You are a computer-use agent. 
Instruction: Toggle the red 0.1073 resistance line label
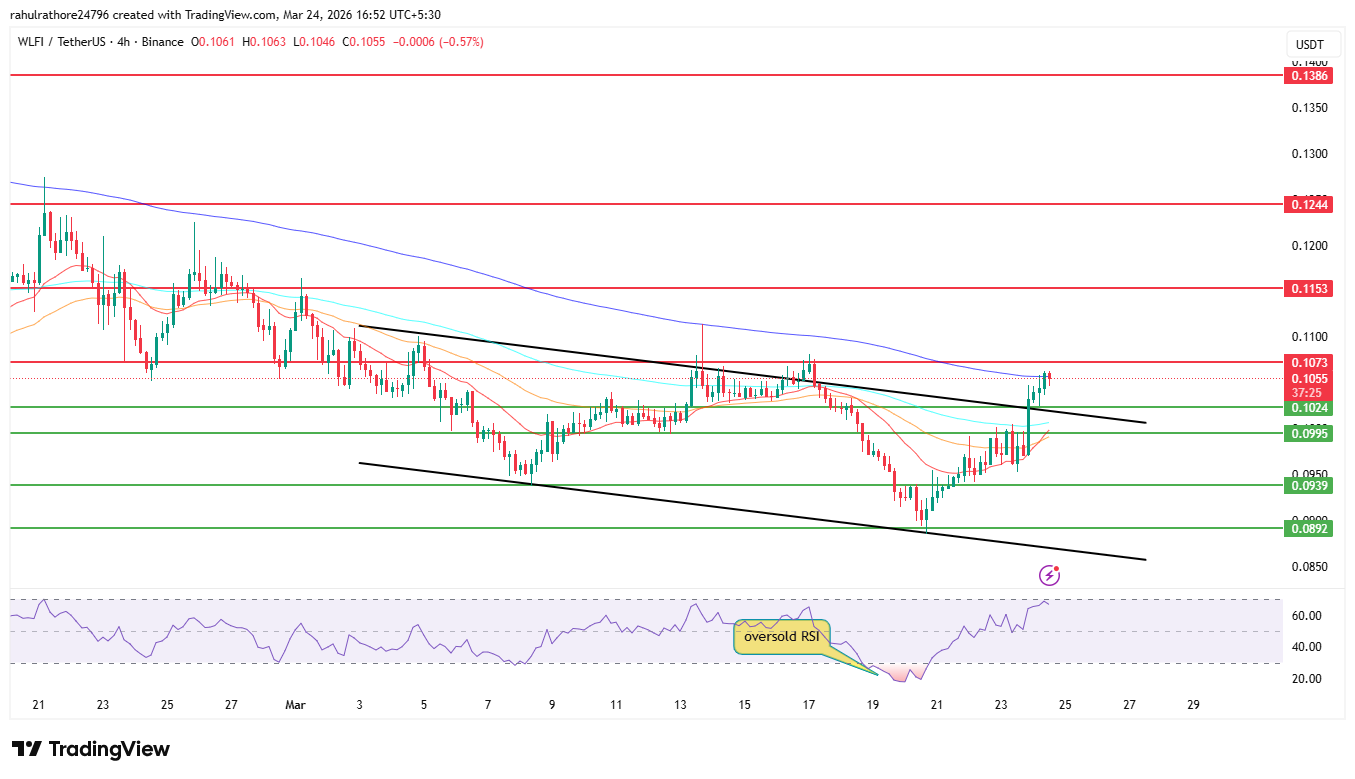pos(1308,363)
